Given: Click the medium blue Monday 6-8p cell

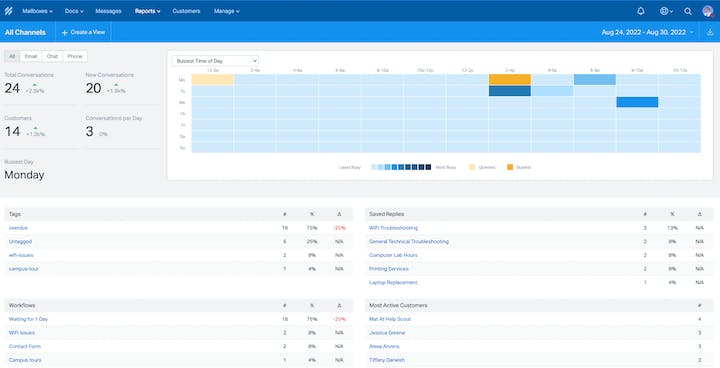Looking at the screenshot, I should click(x=595, y=79).
